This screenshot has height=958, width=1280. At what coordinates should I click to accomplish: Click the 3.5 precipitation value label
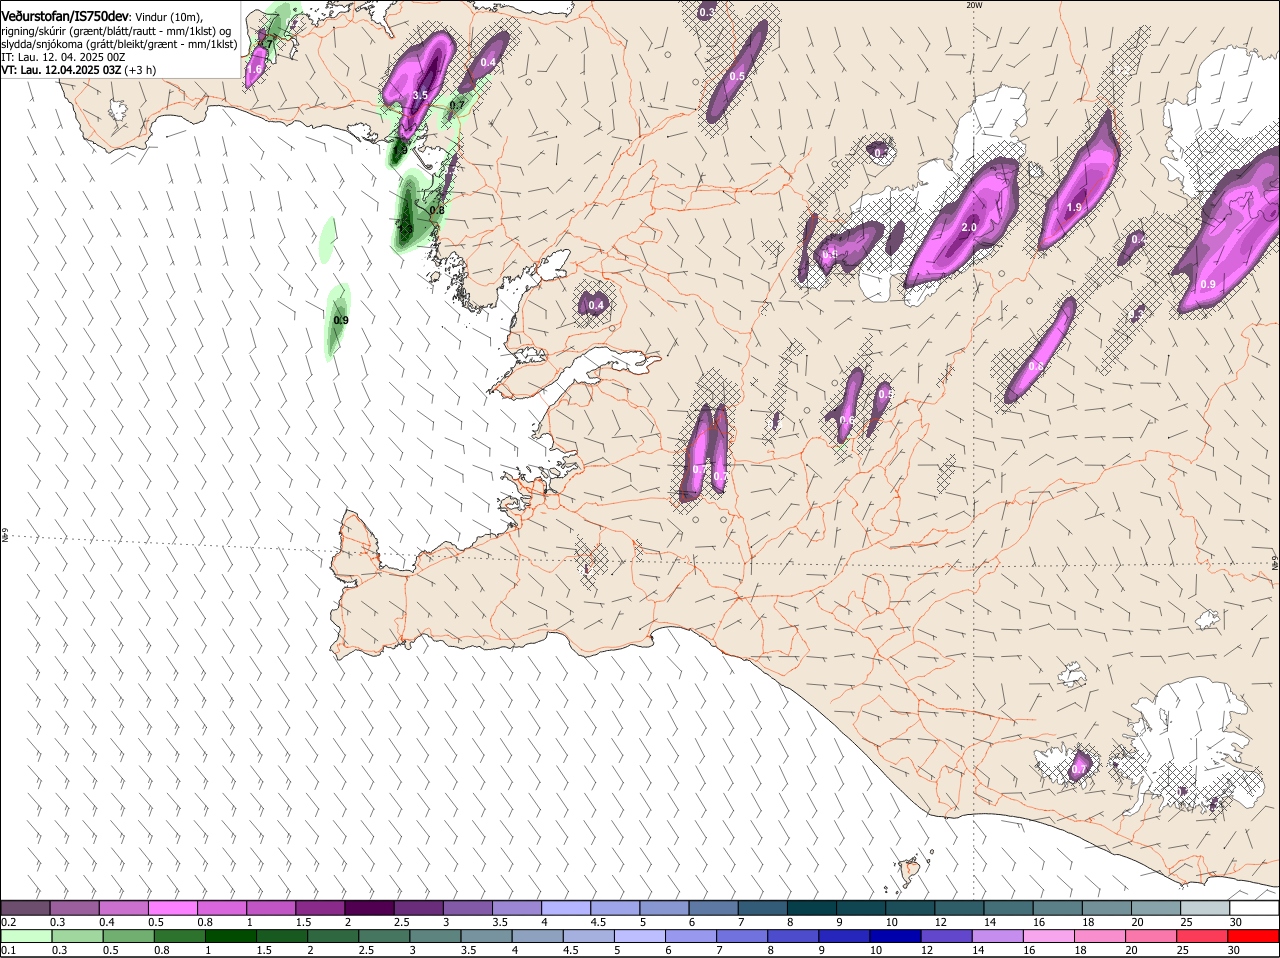(420, 95)
